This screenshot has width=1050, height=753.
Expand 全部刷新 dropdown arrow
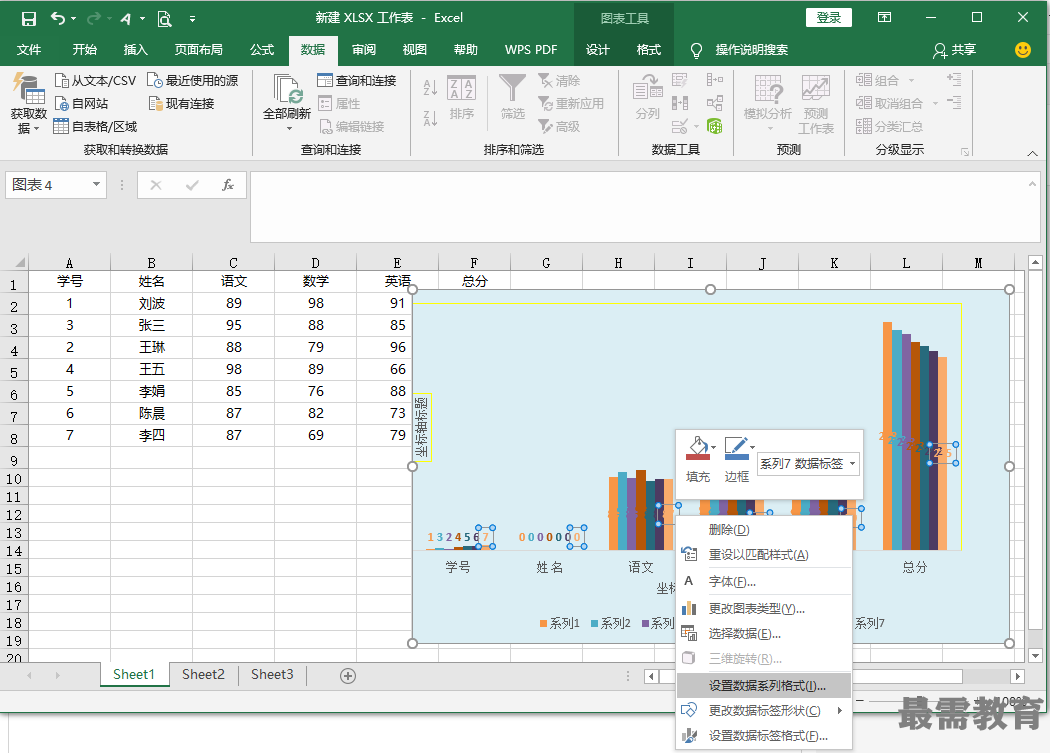click(x=289, y=128)
